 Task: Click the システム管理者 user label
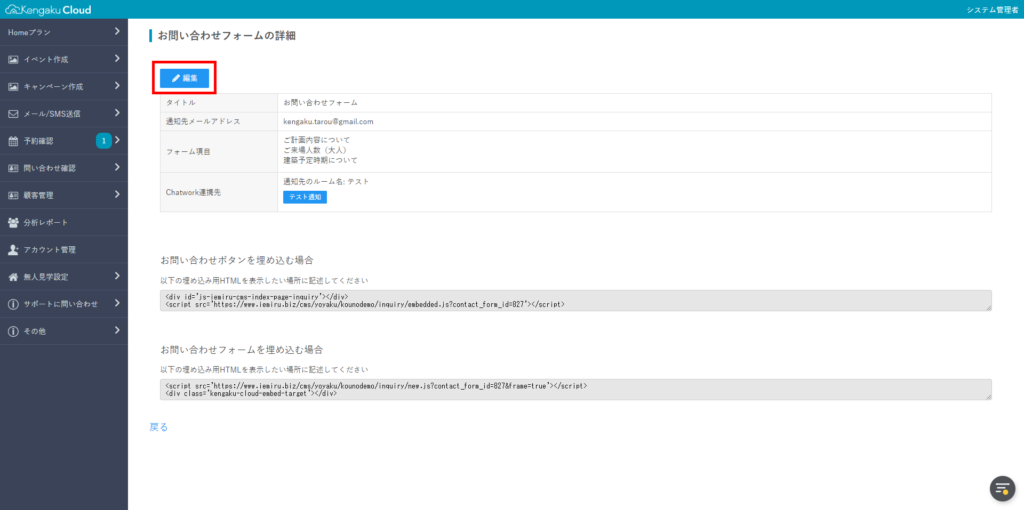(992, 10)
